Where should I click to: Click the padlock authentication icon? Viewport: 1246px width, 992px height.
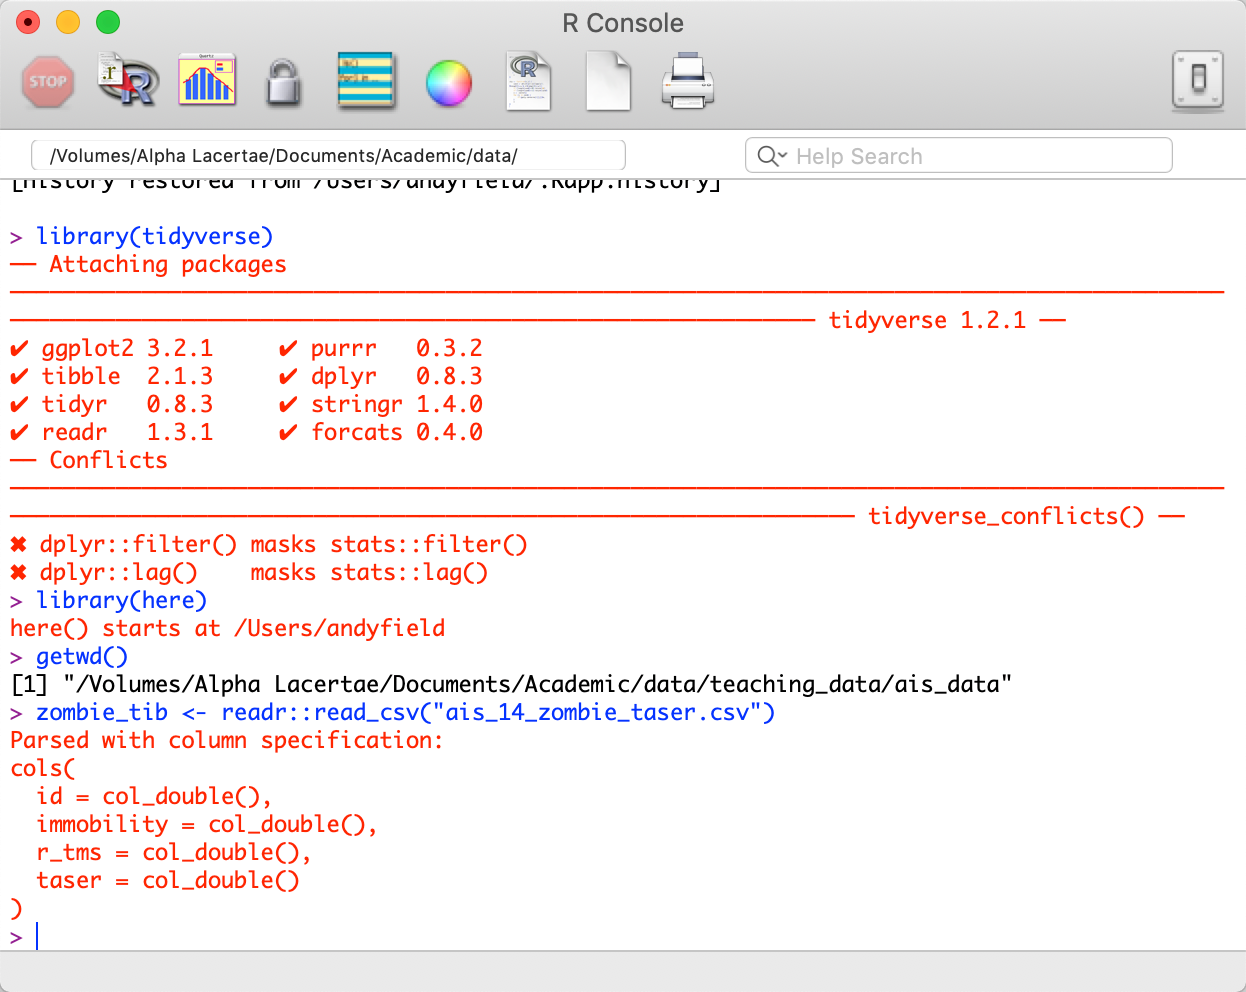(284, 82)
